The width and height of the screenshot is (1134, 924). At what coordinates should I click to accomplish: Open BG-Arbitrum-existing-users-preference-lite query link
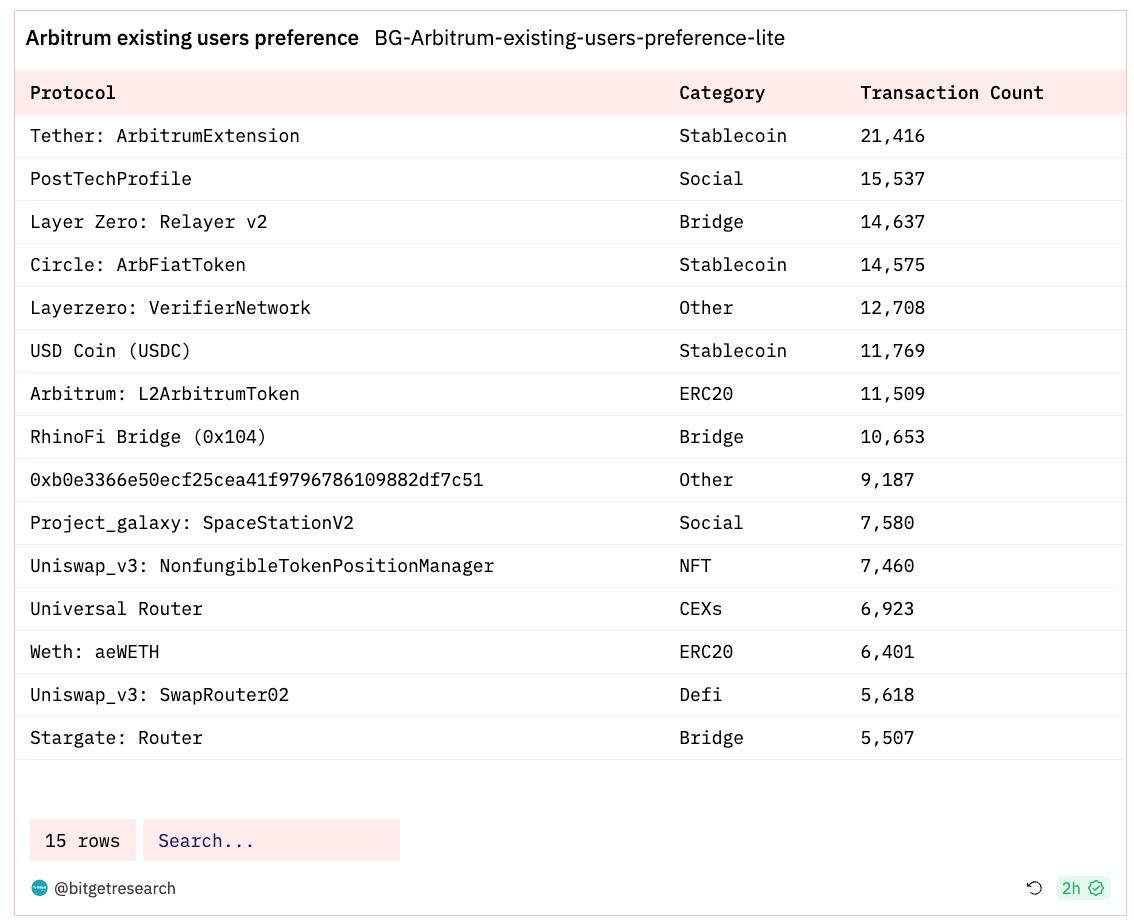tap(579, 38)
